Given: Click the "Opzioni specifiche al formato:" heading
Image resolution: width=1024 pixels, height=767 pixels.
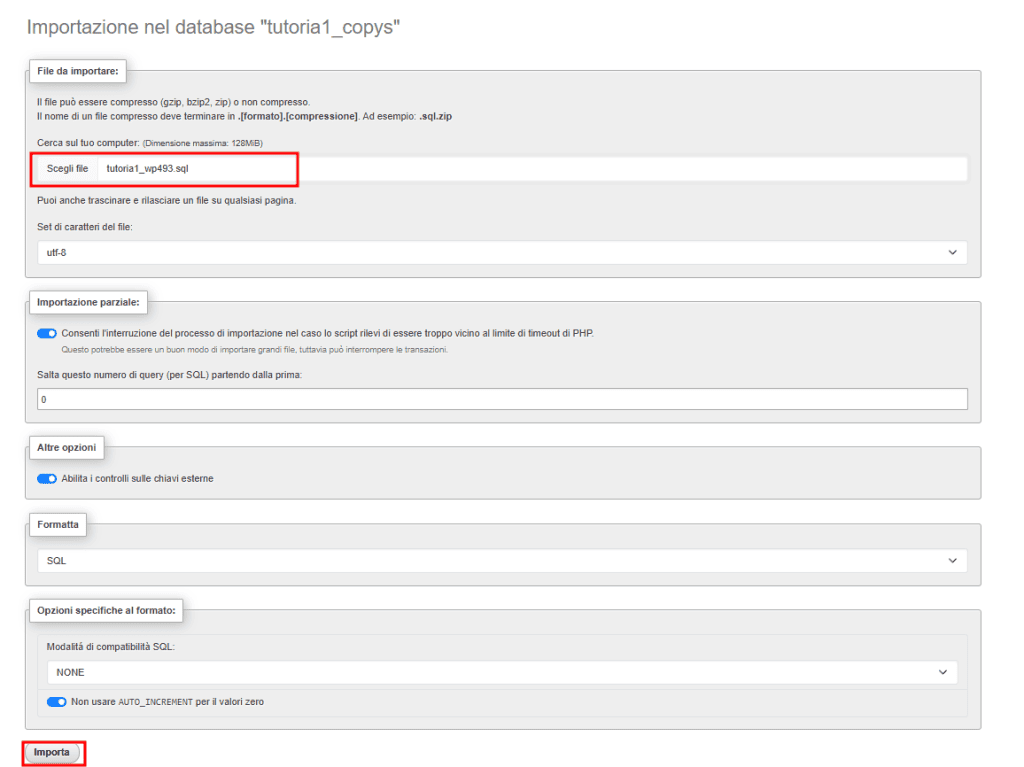Looking at the screenshot, I should tap(106, 610).
